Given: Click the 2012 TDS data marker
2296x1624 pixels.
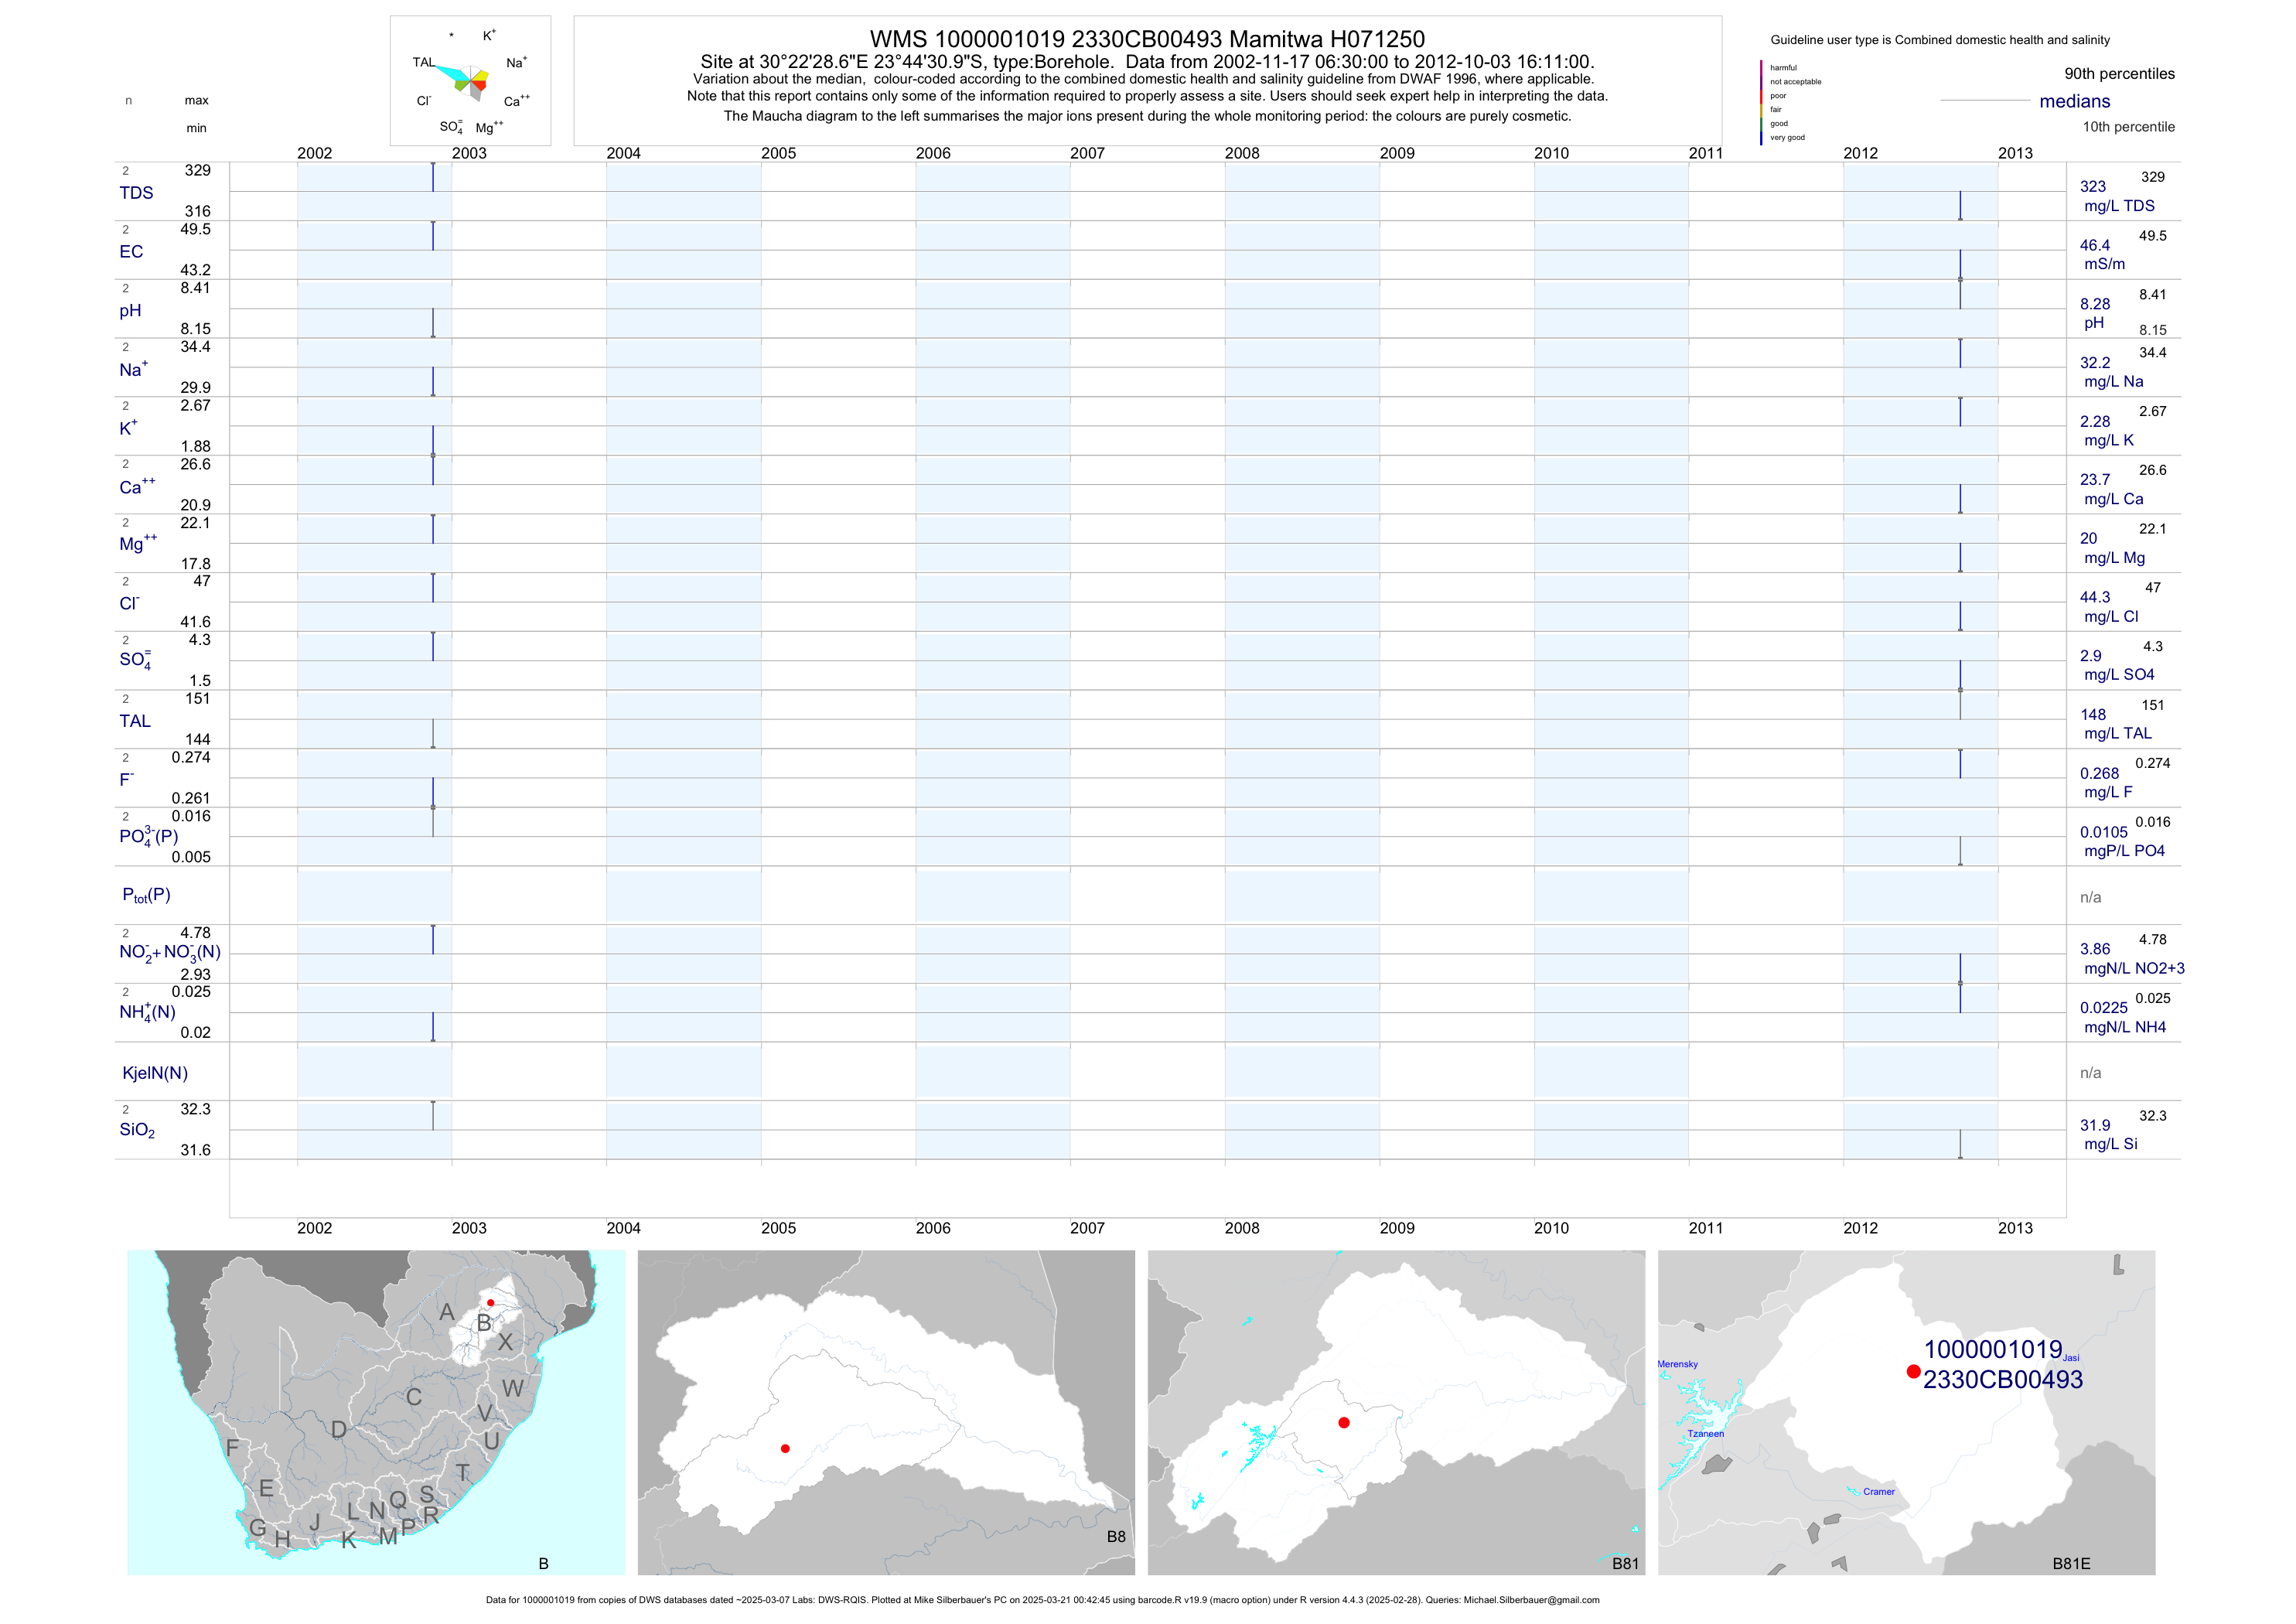Looking at the screenshot, I should pyautogui.click(x=1960, y=206).
